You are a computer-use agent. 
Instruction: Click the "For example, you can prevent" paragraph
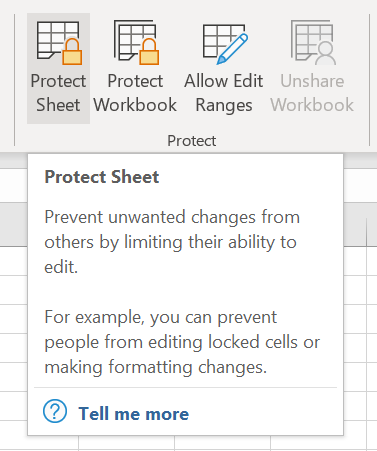[182, 342]
